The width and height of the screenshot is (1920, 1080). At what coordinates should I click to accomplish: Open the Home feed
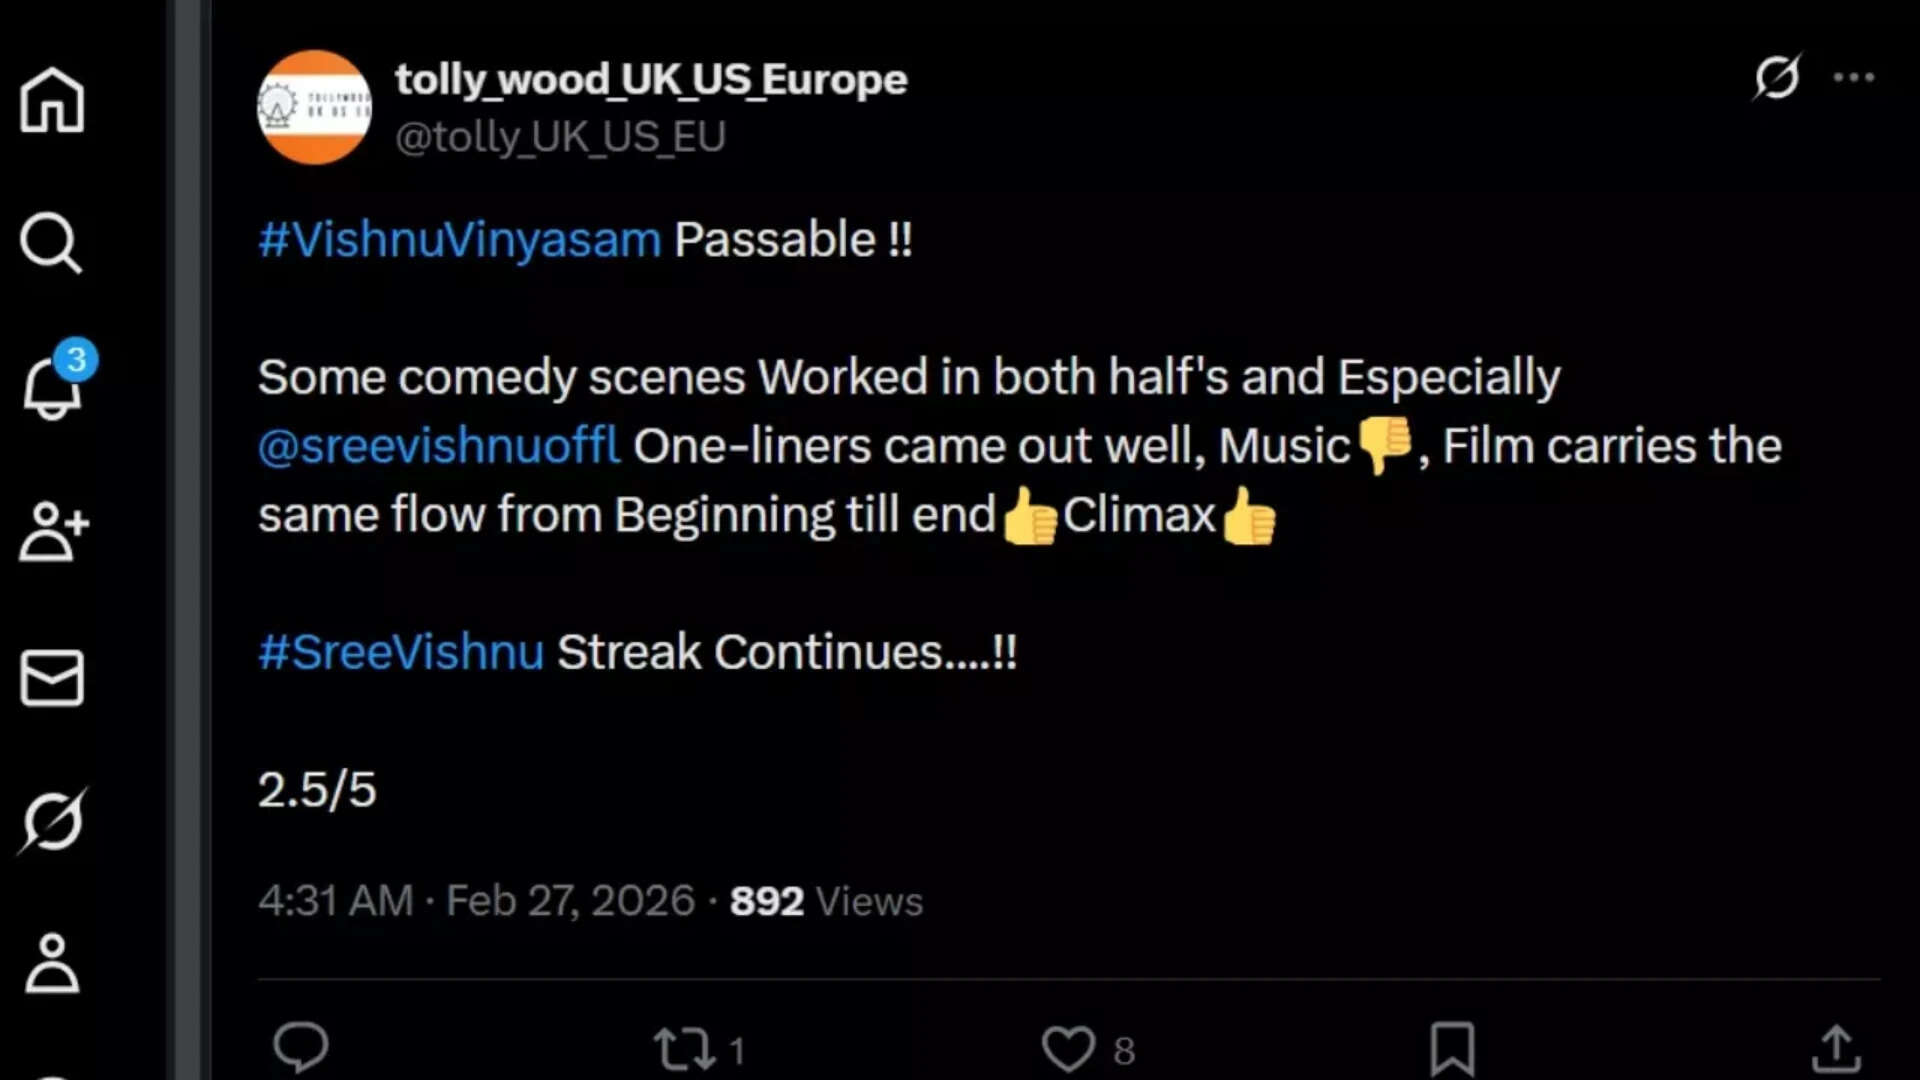click(x=51, y=100)
